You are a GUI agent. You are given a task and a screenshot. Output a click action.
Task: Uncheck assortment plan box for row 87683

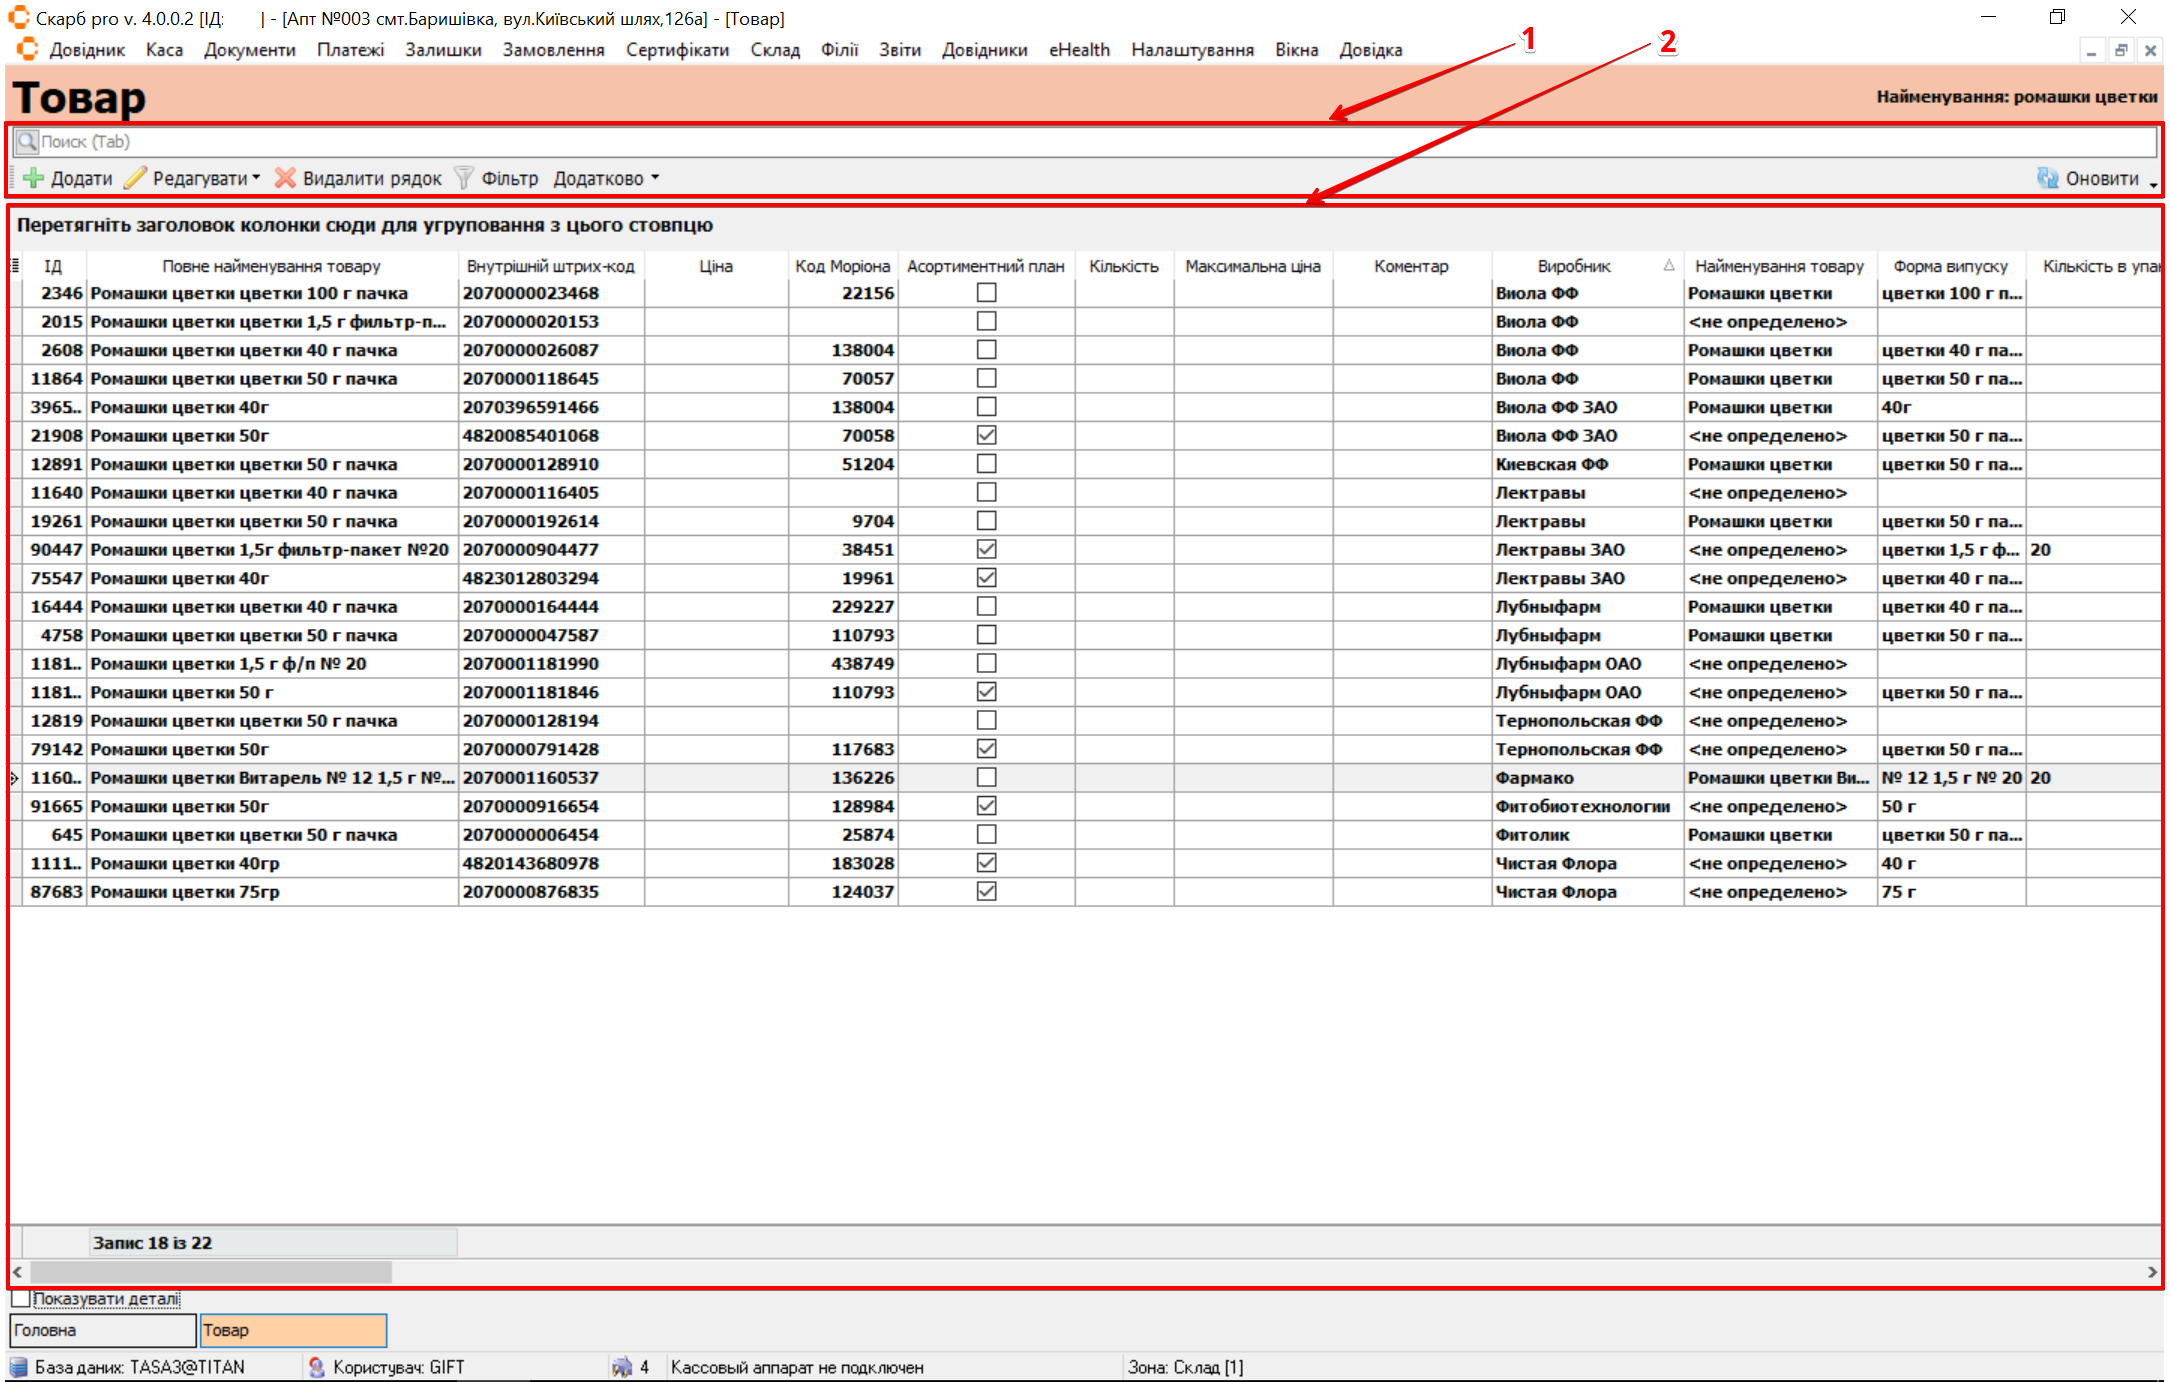click(986, 891)
